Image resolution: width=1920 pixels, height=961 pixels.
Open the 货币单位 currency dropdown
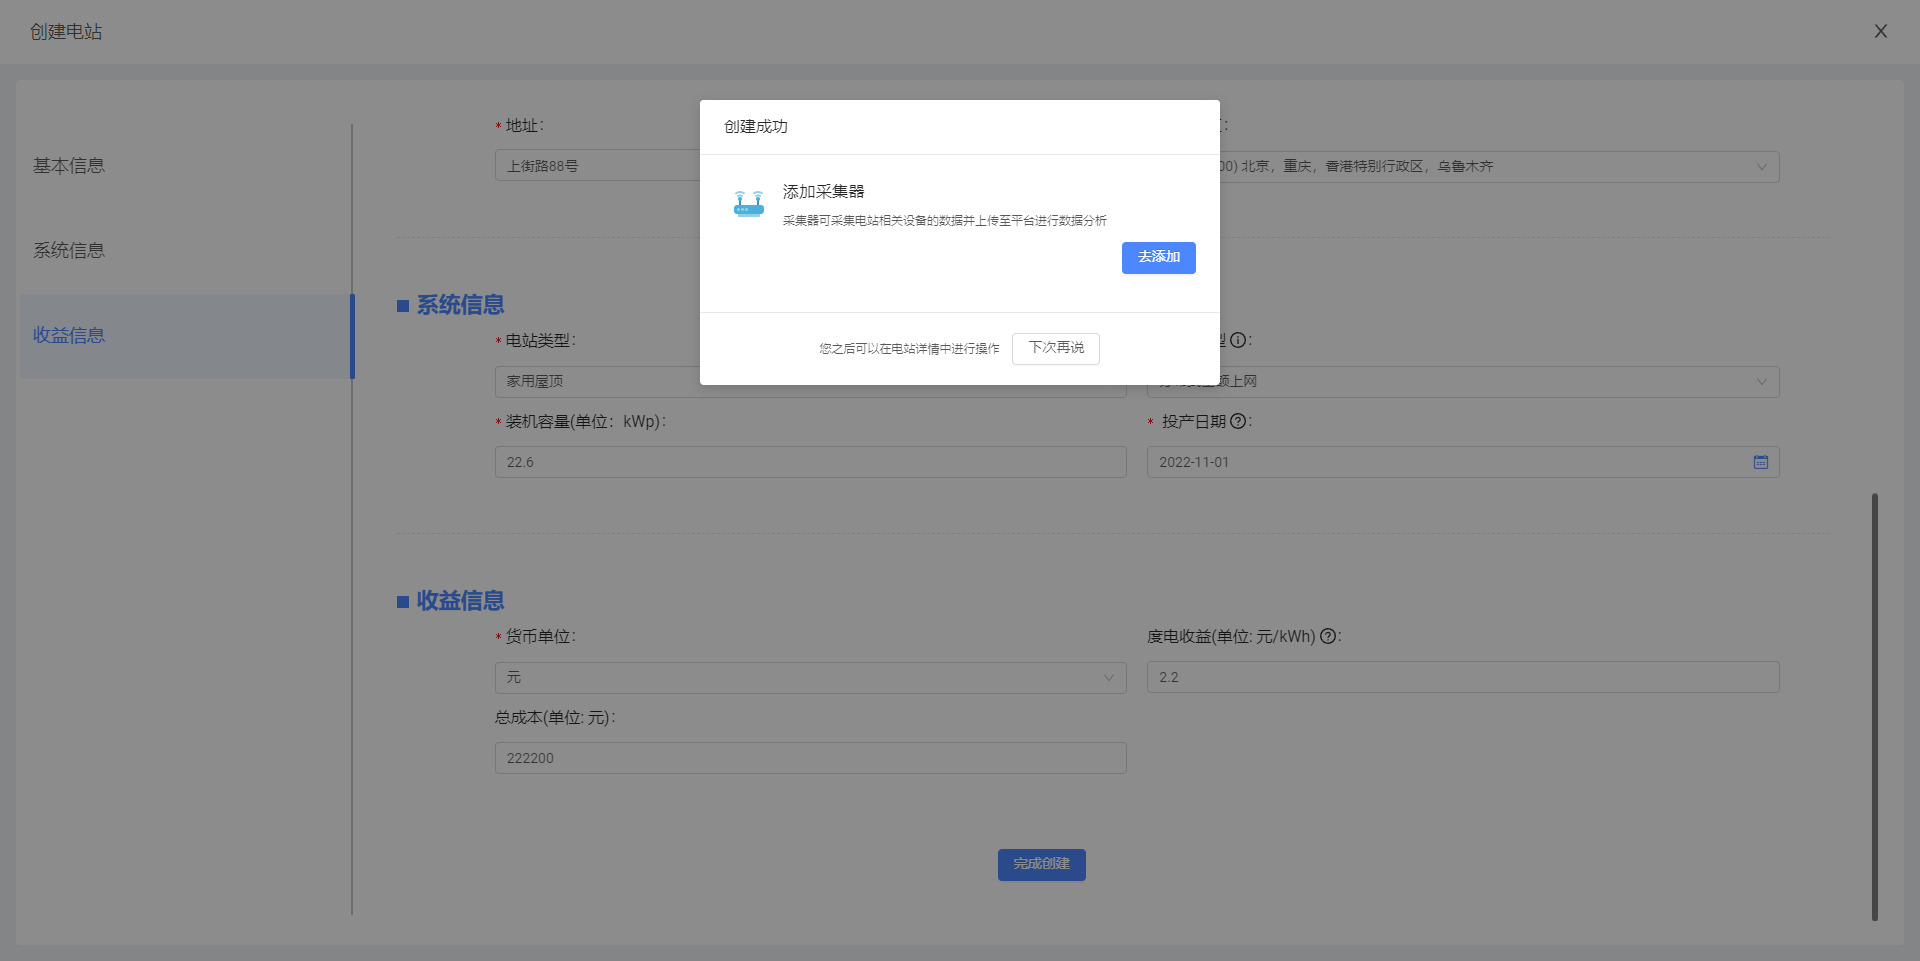pos(810,678)
